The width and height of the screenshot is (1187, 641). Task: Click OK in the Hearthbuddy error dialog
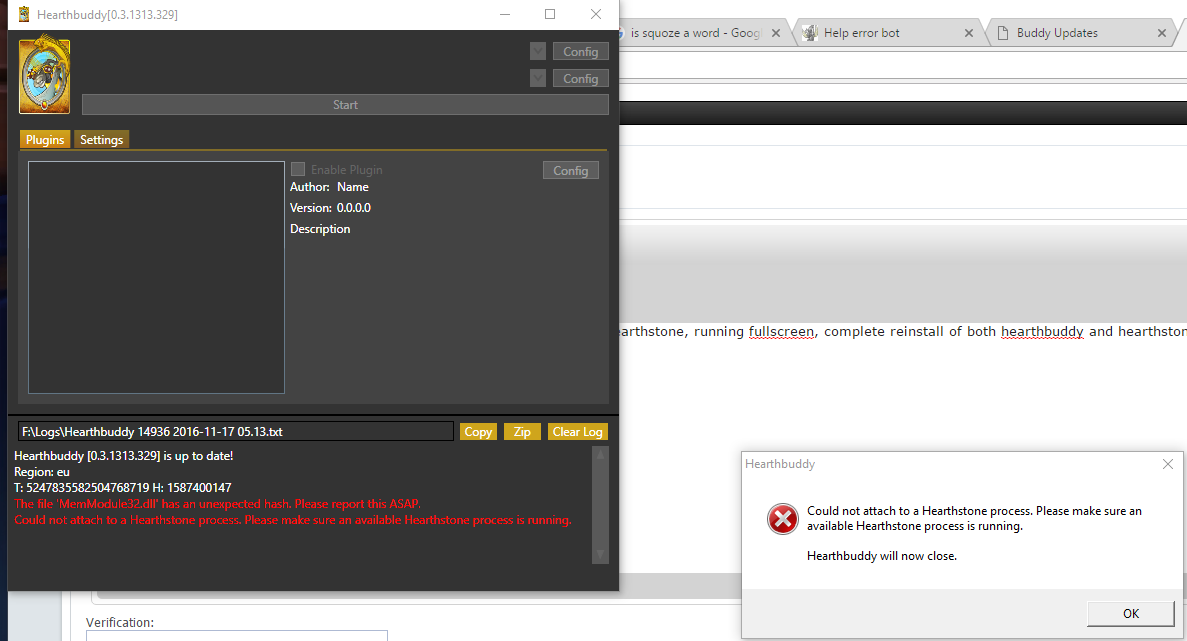click(1131, 614)
